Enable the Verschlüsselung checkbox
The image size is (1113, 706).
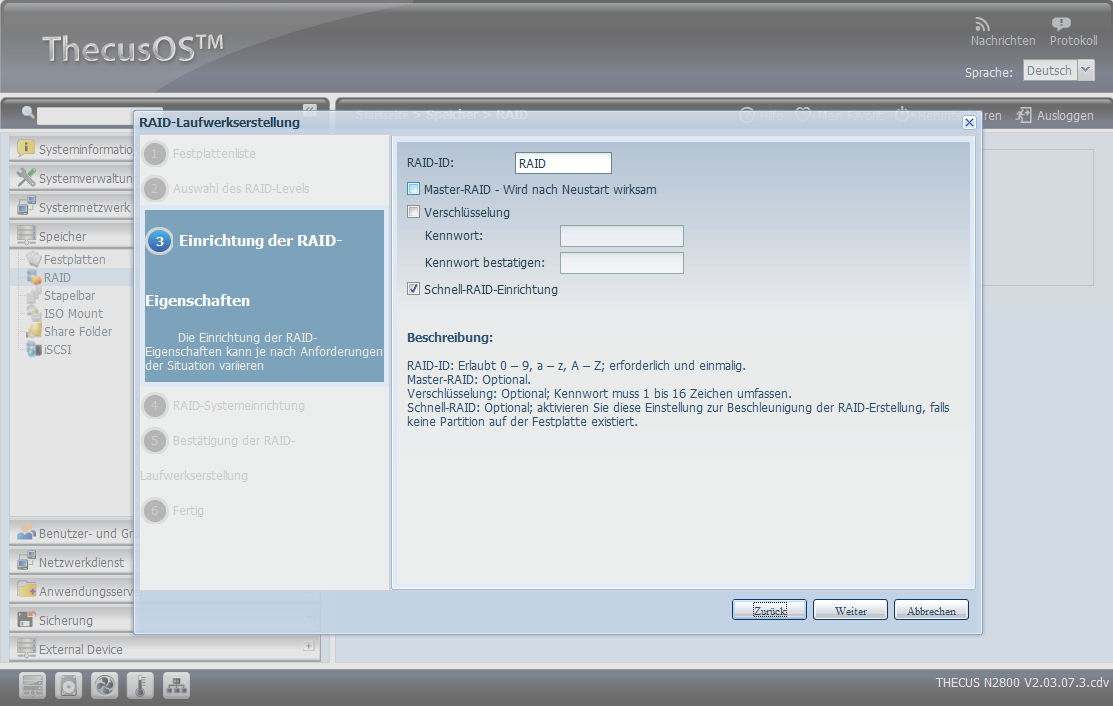(x=413, y=211)
